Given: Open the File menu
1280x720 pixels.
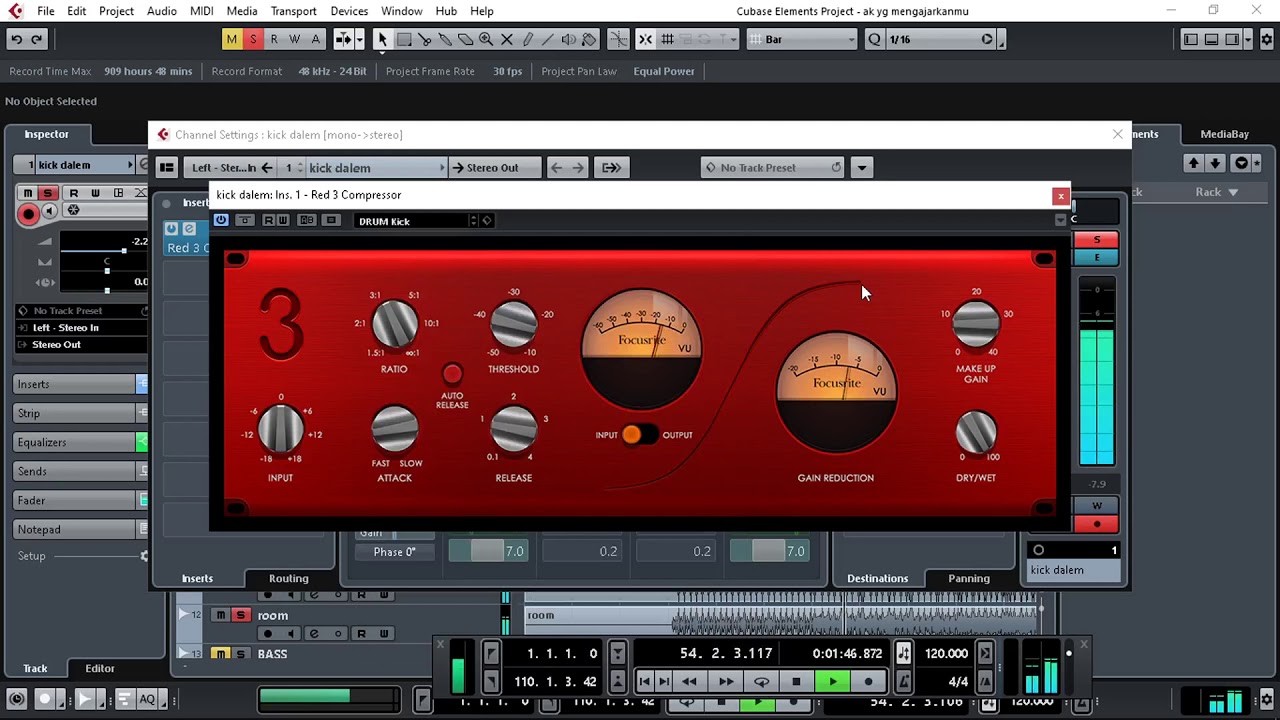Looking at the screenshot, I should tap(45, 11).
